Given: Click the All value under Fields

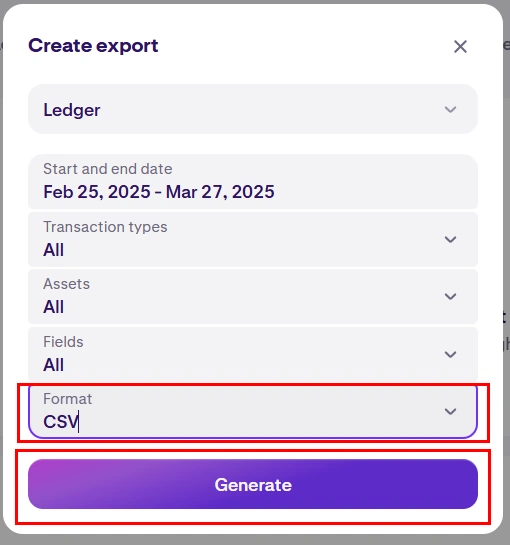Looking at the screenshot, I should coord(53,365).
